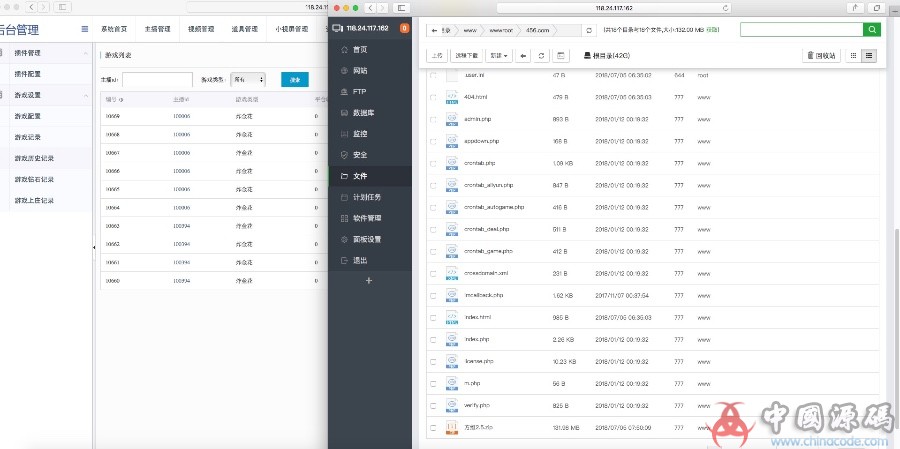The image size is (900, 449).
Task: Click the 远程下载 button
Action: tap(466, 56)
